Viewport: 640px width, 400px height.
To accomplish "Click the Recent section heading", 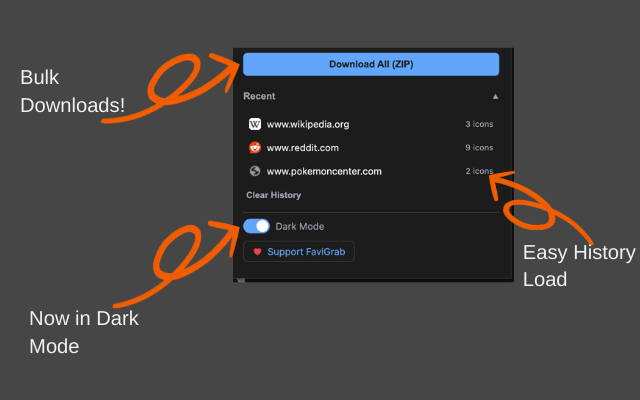I will (x=259, y=96).
